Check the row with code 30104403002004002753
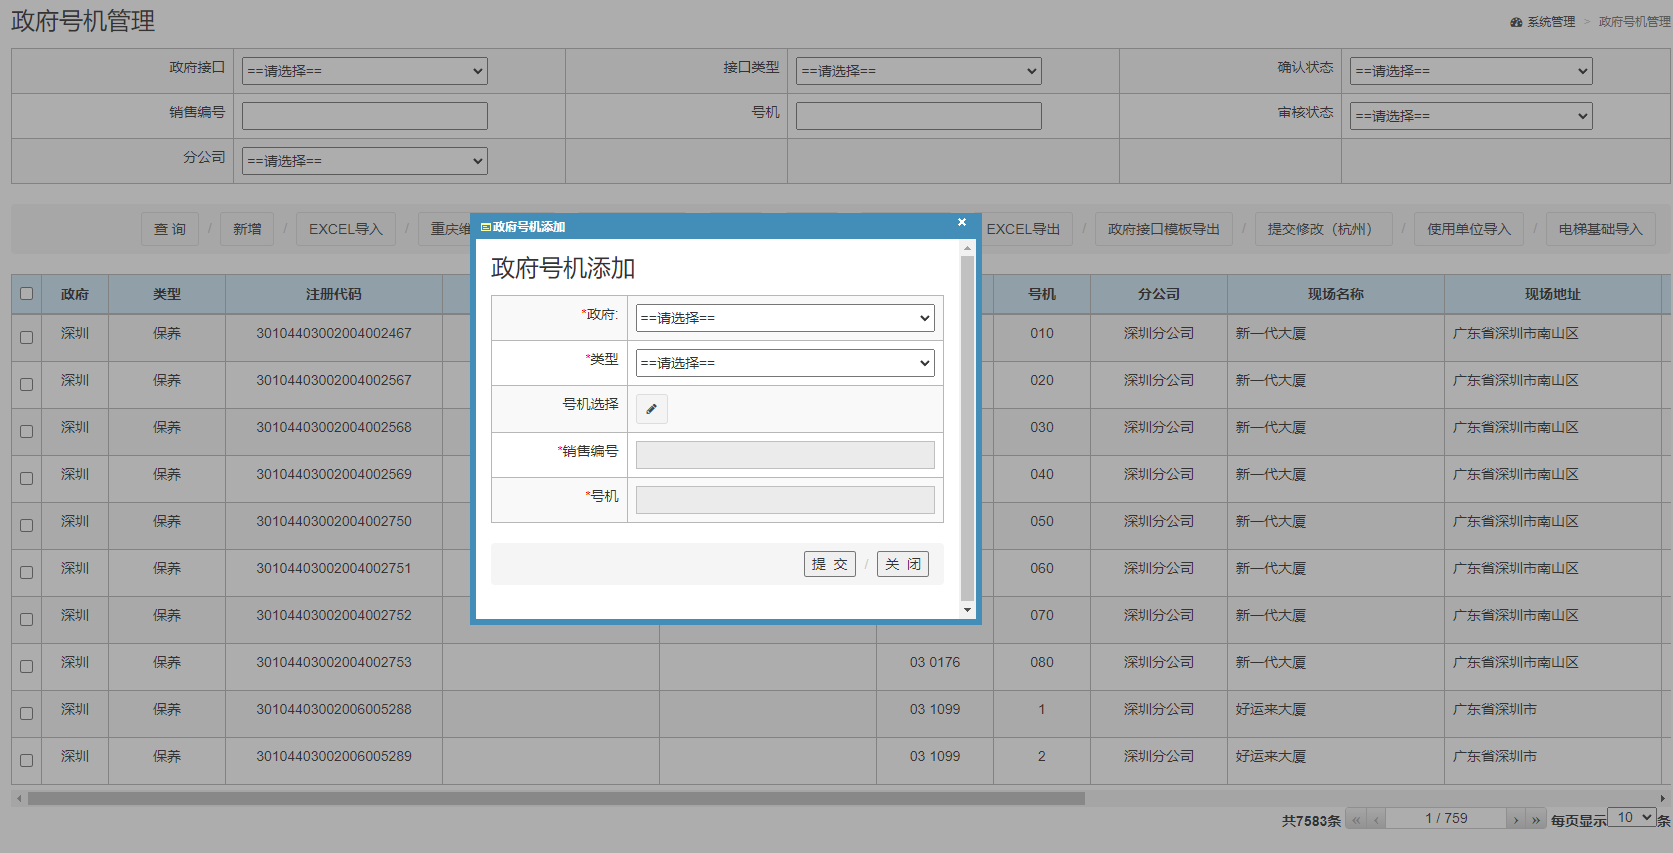This screenshot has width=1673, height=853. coord(27,666)
